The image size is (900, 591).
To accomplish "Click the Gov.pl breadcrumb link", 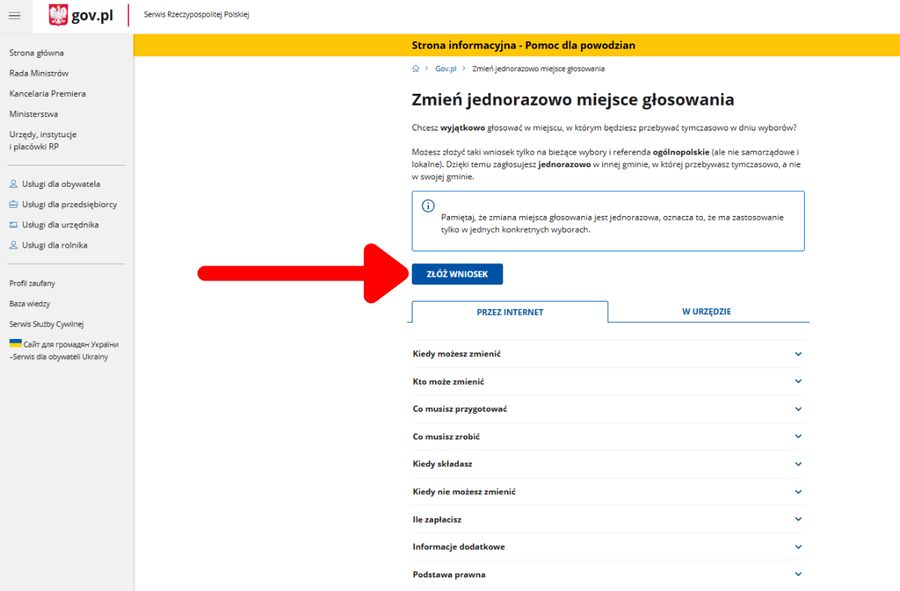I will click(x=445, y=68).
